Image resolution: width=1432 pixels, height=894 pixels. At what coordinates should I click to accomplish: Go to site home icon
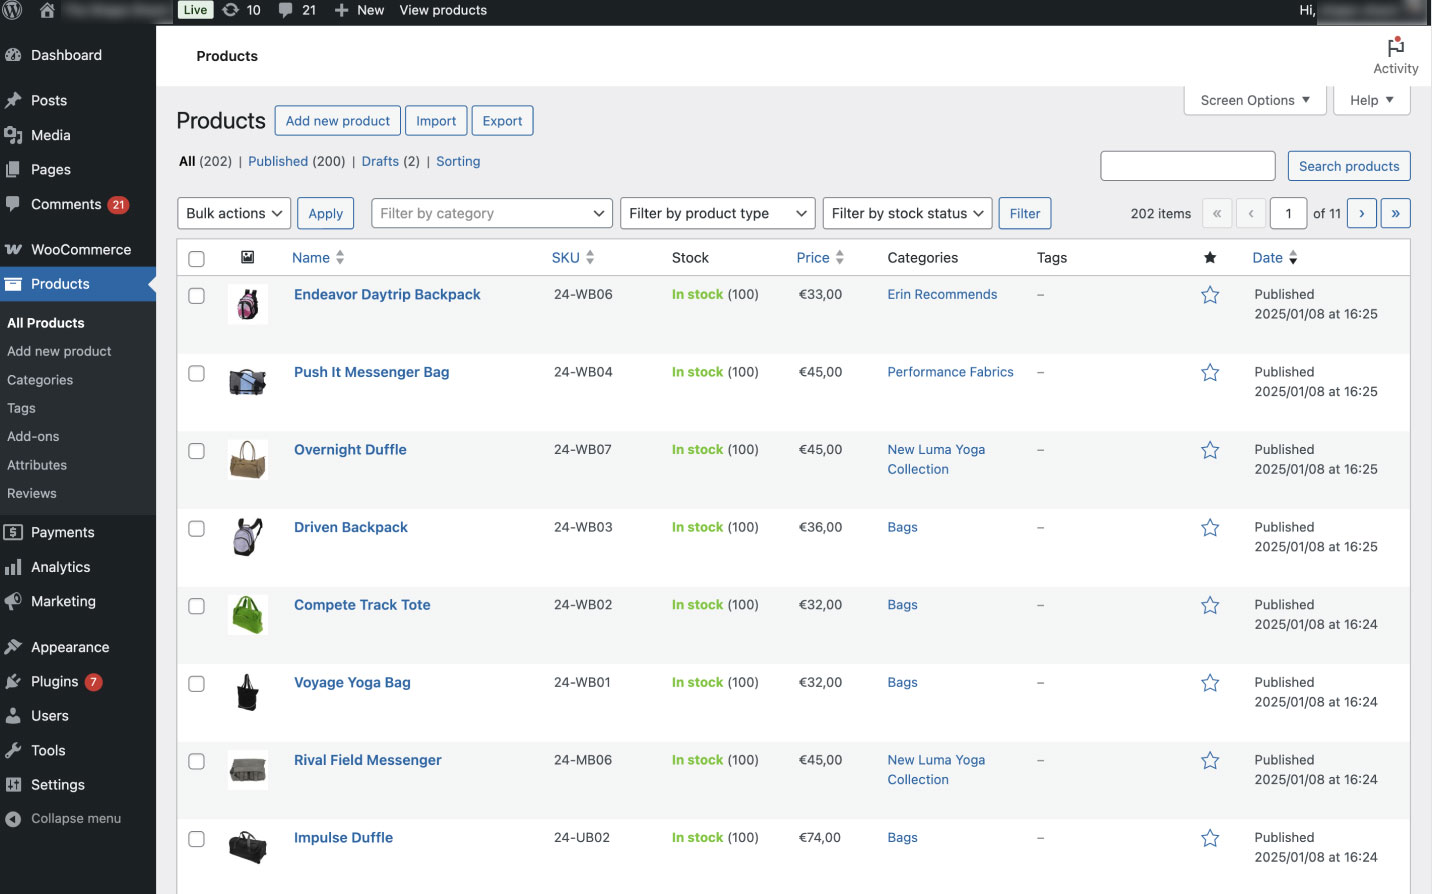46,10
